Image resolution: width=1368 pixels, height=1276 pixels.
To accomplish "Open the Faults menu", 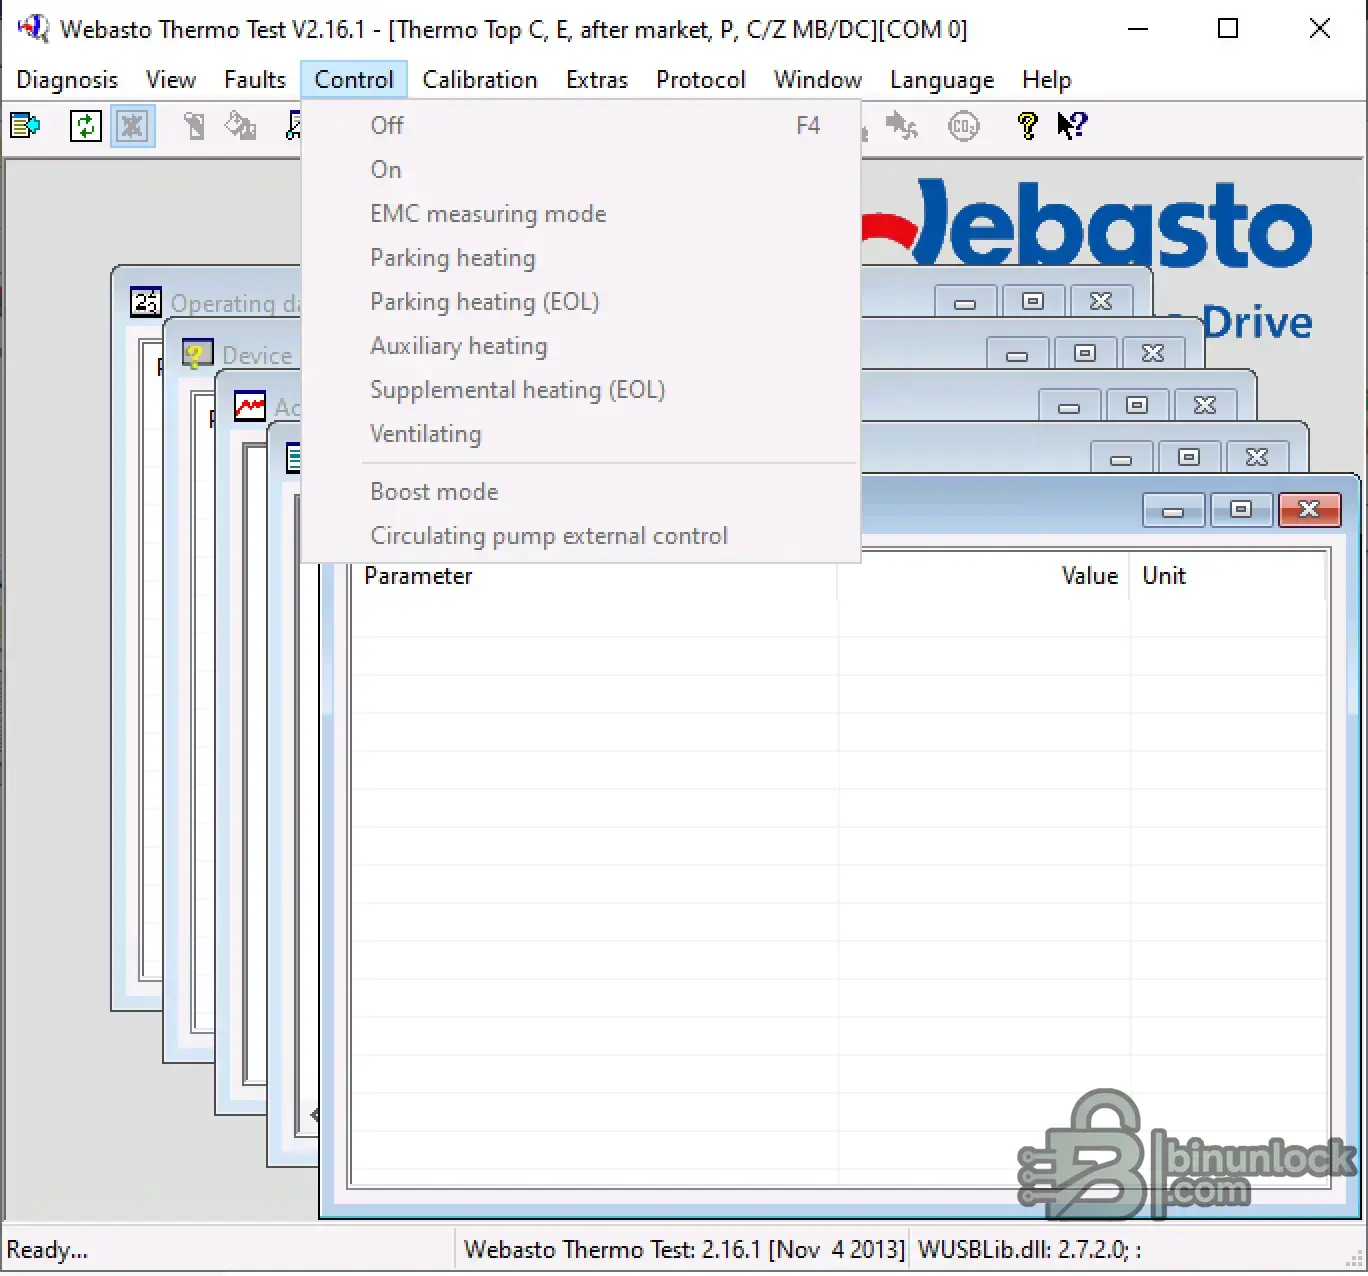I will pyautogui.click(x=255, y=80).
